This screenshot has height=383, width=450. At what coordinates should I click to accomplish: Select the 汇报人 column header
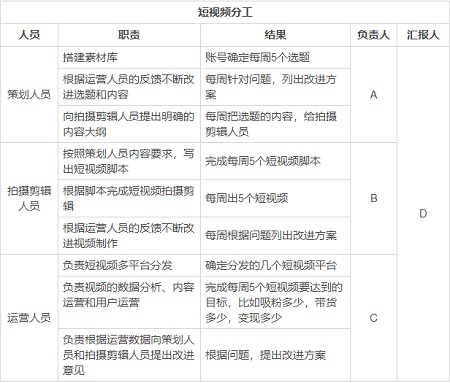(x=423, y=35)
